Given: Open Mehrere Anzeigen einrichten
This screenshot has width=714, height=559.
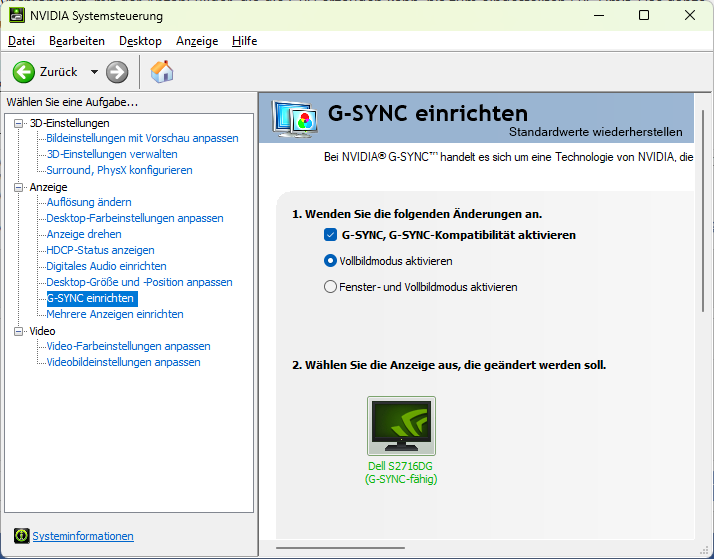Looking at the screenshot, I should [115, 314].
